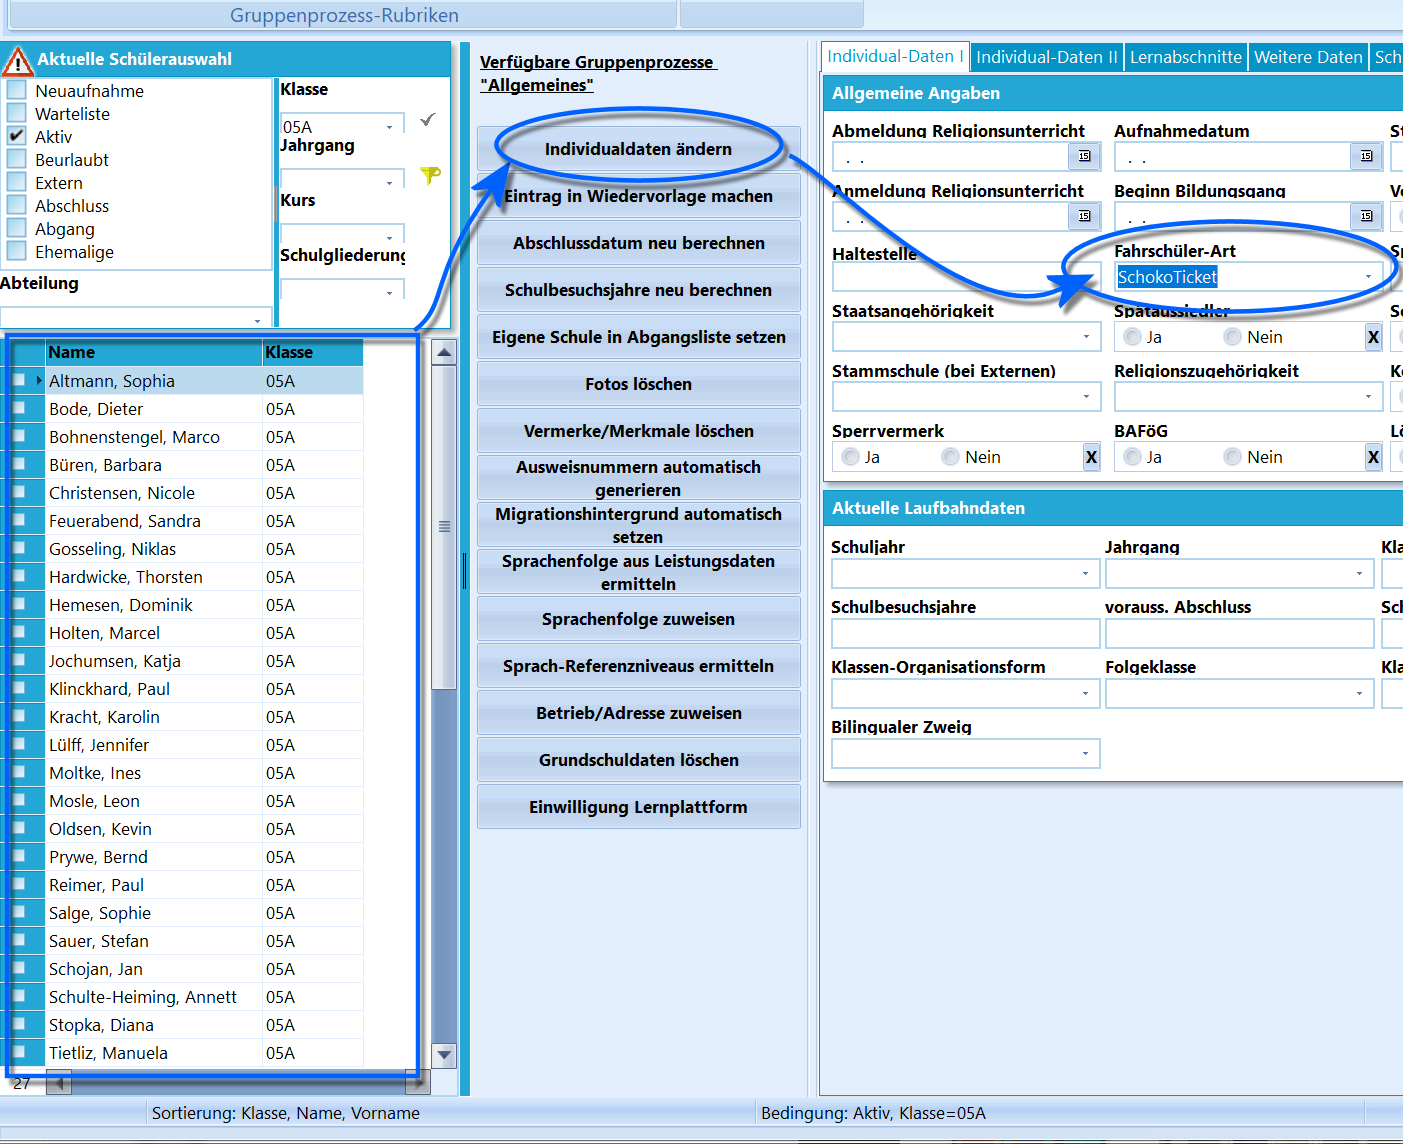
Task: Open calendar for Anmeldung Religionsunterricht
Action: point(1084,216)
